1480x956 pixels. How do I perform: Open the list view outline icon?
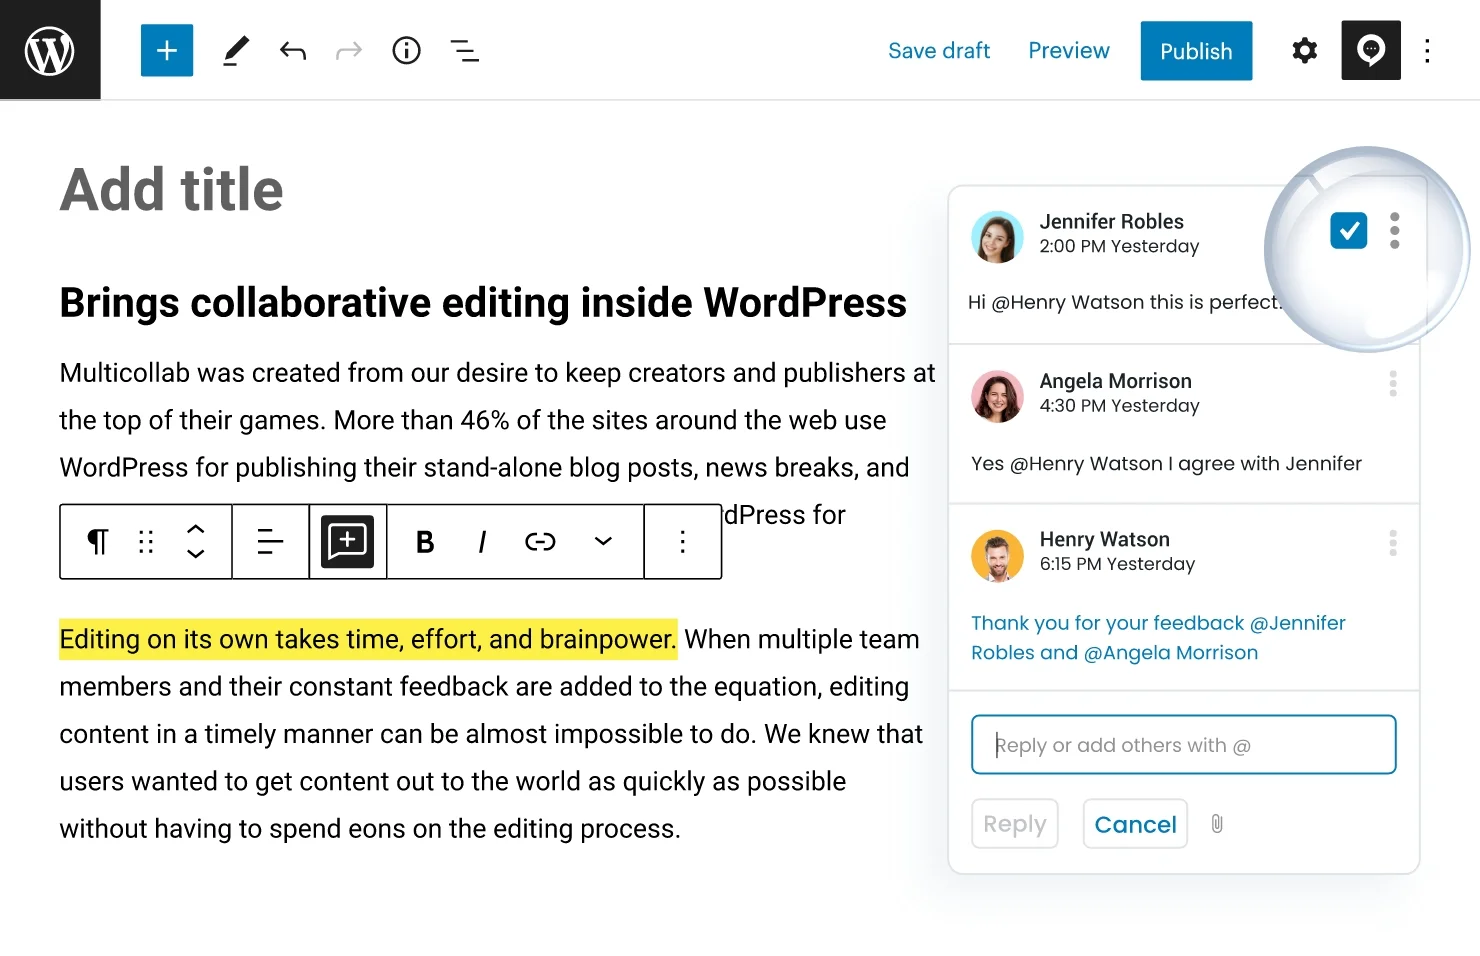tap(464, 51)
